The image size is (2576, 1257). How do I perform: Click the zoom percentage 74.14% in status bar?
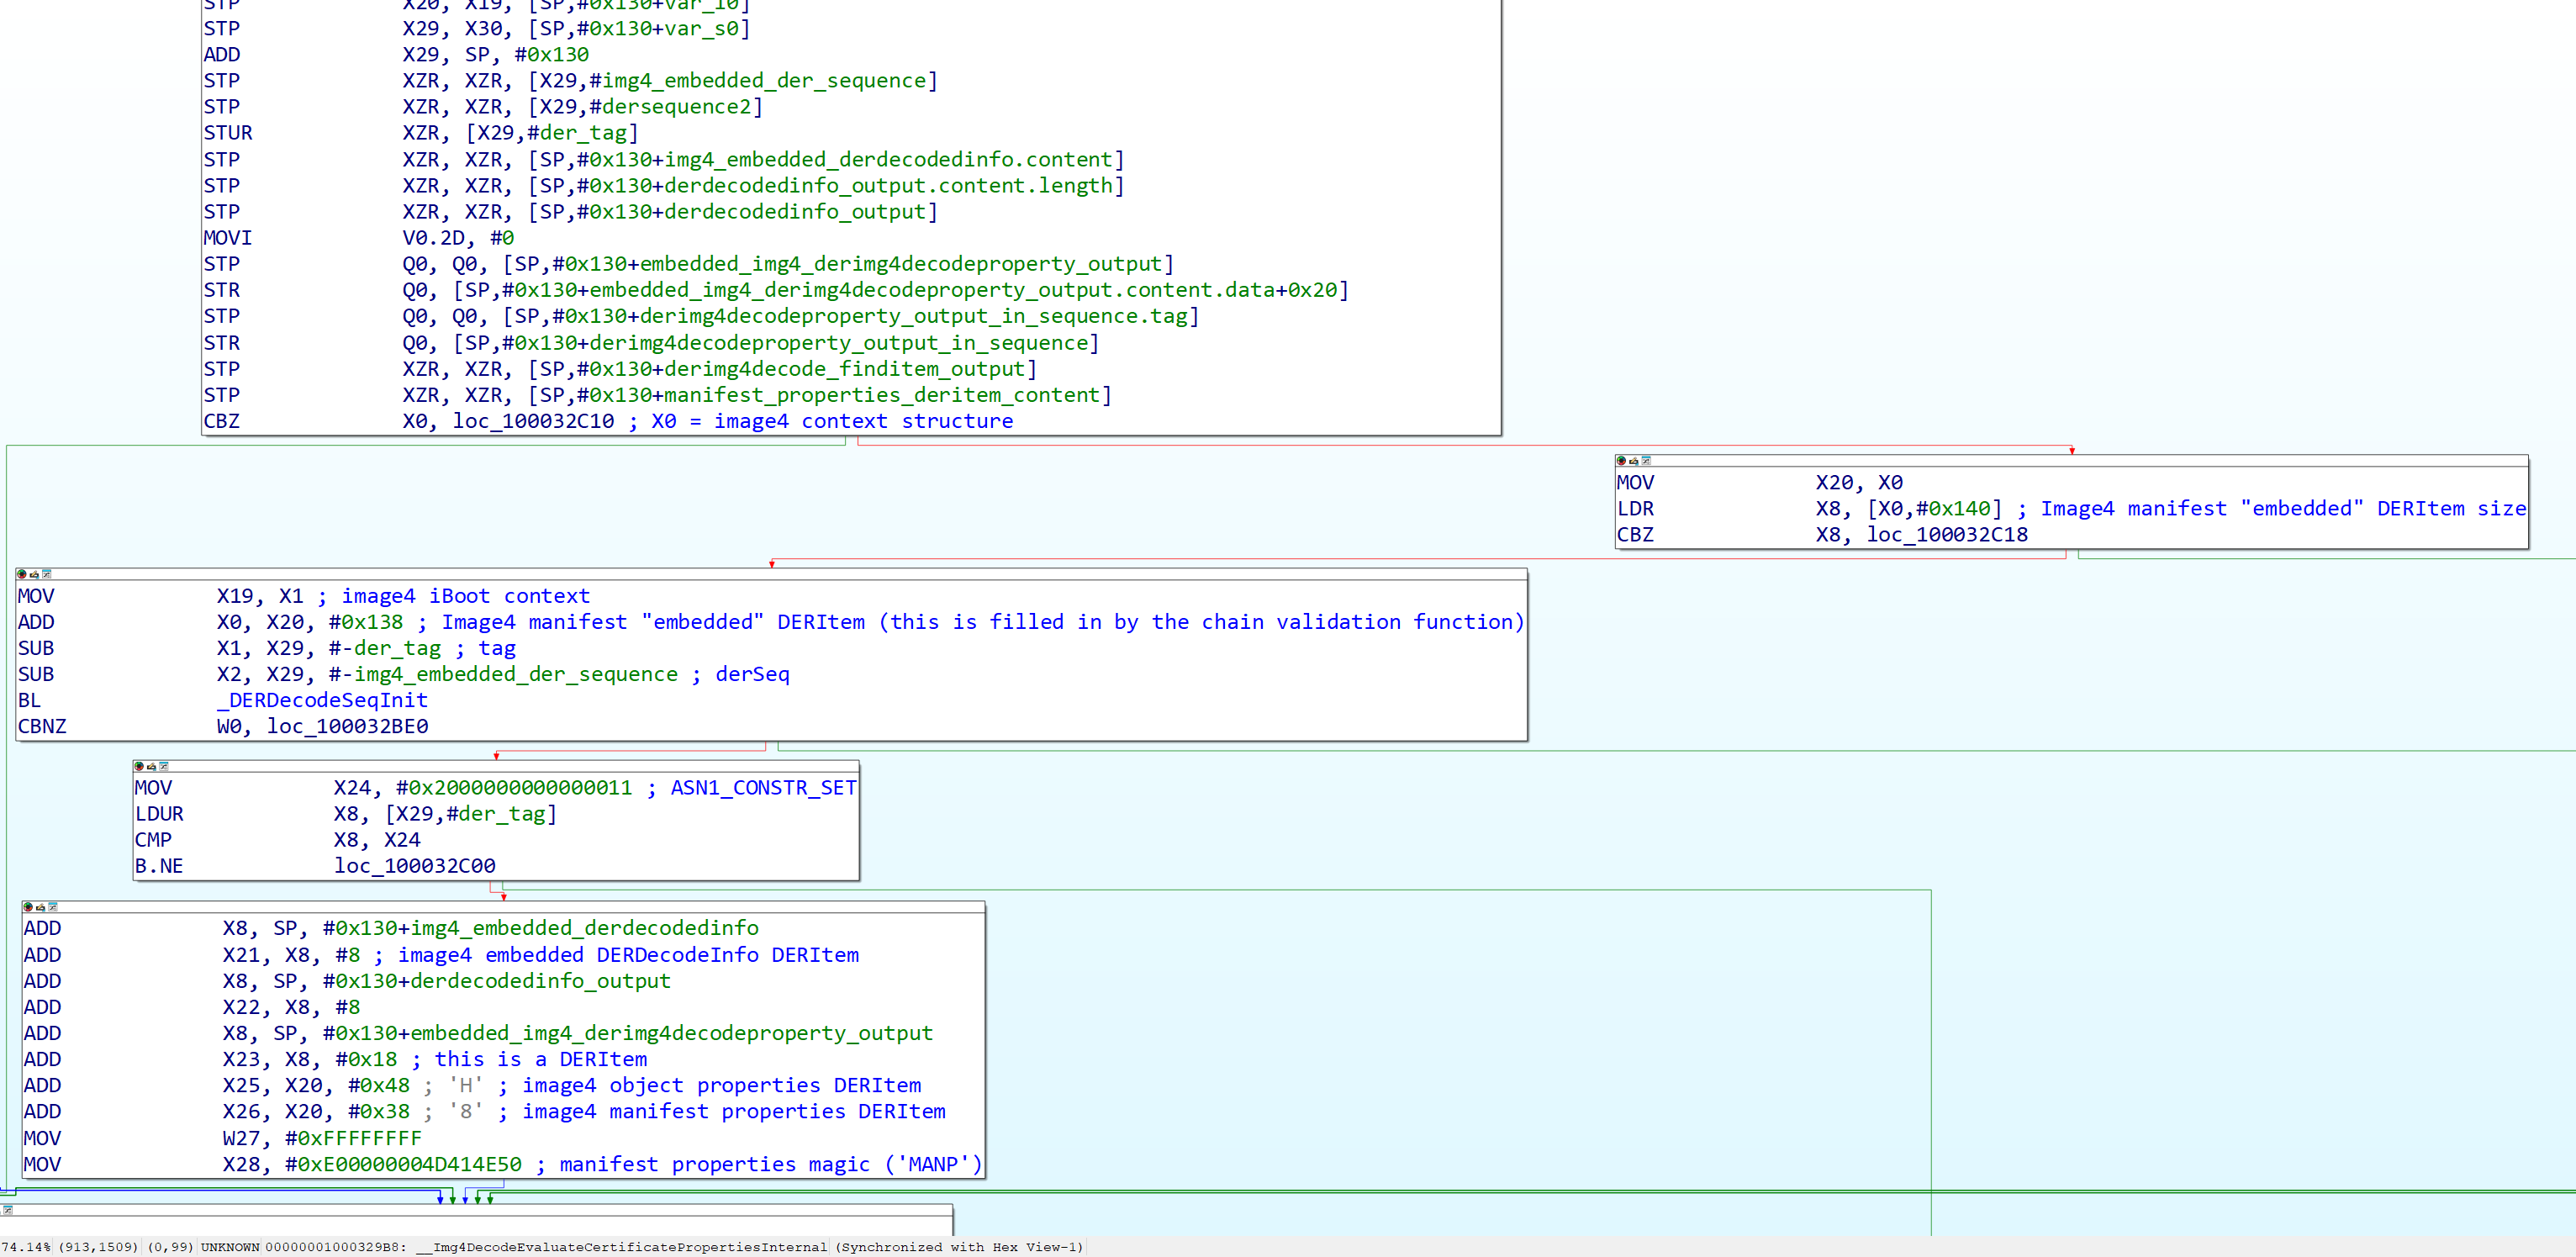[x=26, y=1247]
